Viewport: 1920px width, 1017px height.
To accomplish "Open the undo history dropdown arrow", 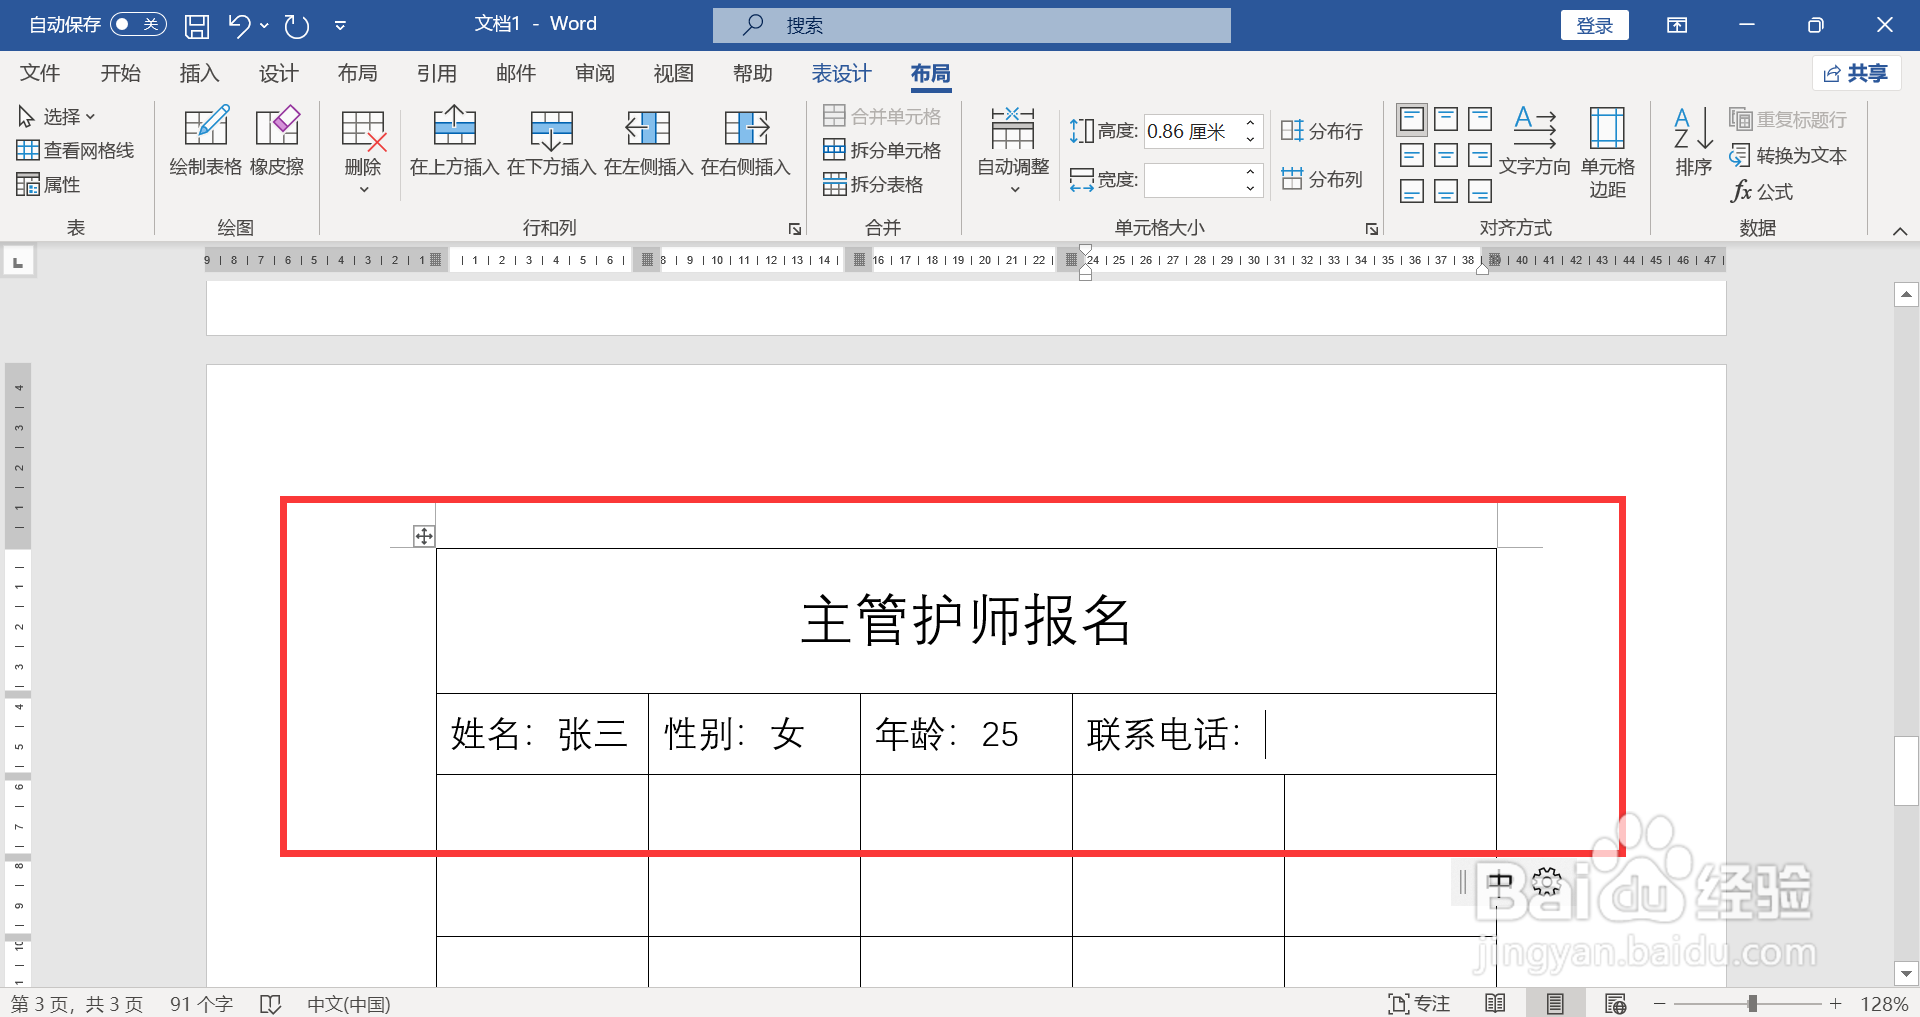I will pyautogui.click(x=263, y=27).
